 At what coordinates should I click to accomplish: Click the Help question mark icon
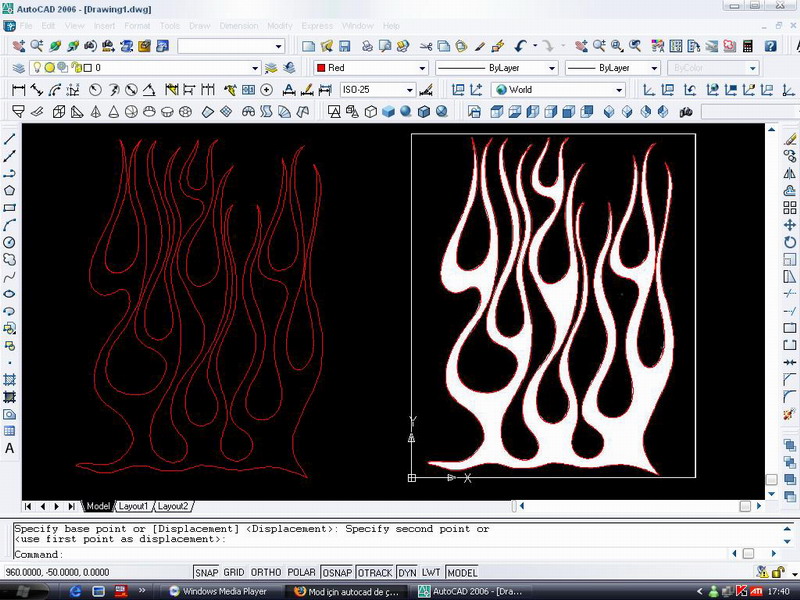(770, 46)
